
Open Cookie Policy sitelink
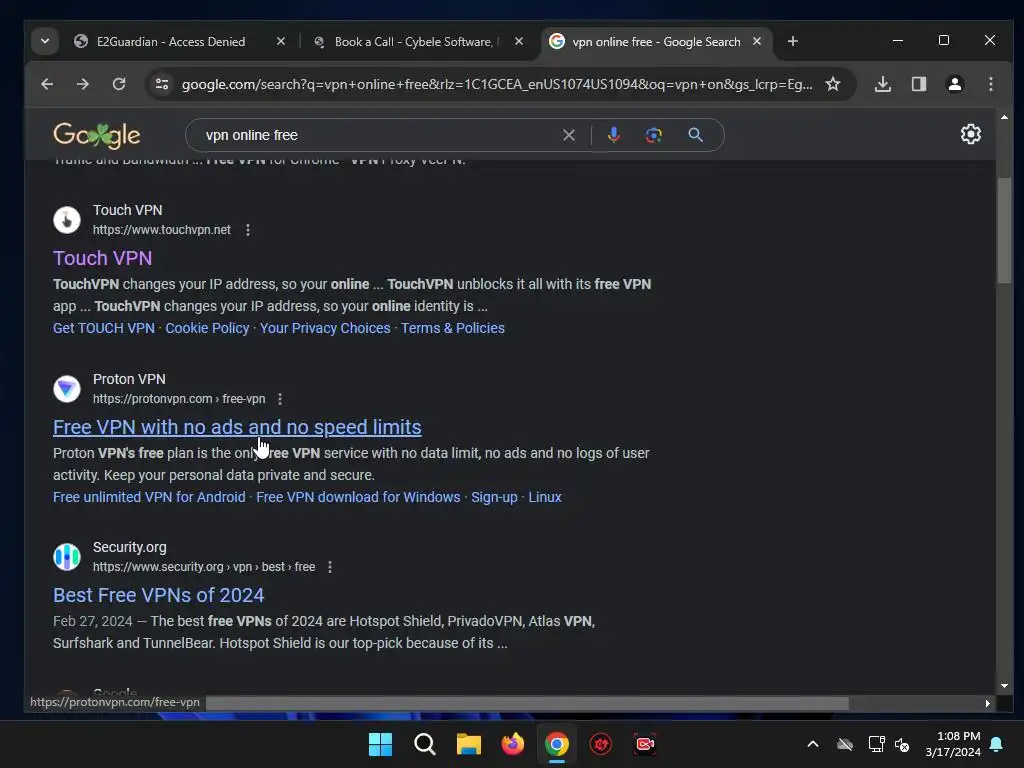[x=207, y=328]
